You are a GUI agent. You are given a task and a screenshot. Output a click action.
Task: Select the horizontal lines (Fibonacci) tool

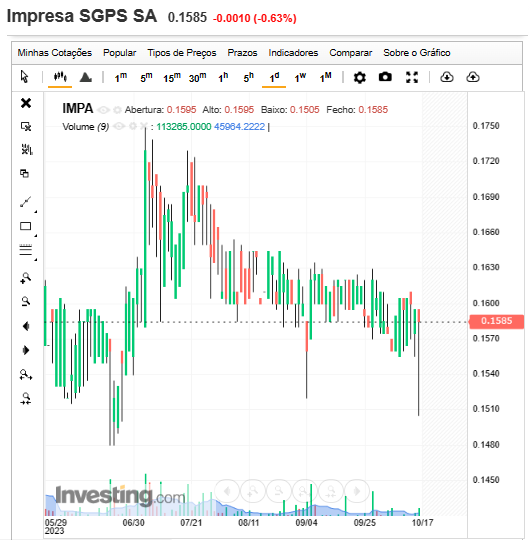tap(26, 250)
